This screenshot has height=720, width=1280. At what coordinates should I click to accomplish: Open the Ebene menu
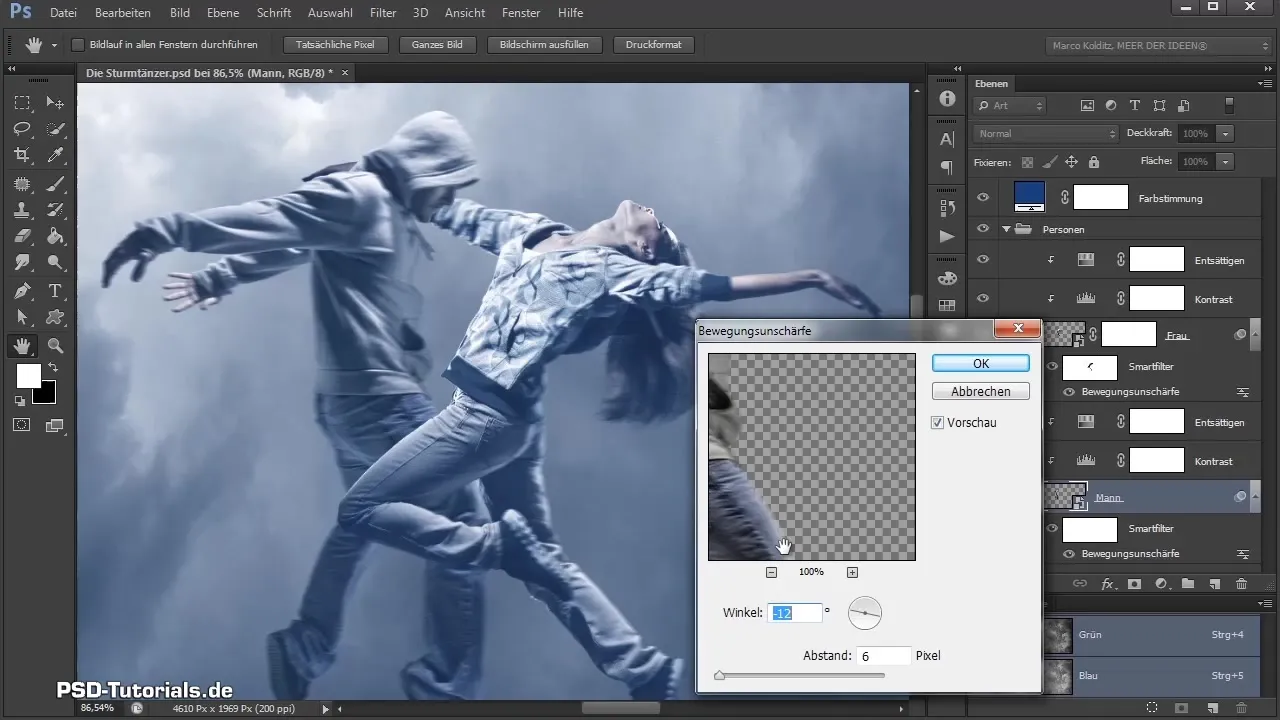(223, 14)
